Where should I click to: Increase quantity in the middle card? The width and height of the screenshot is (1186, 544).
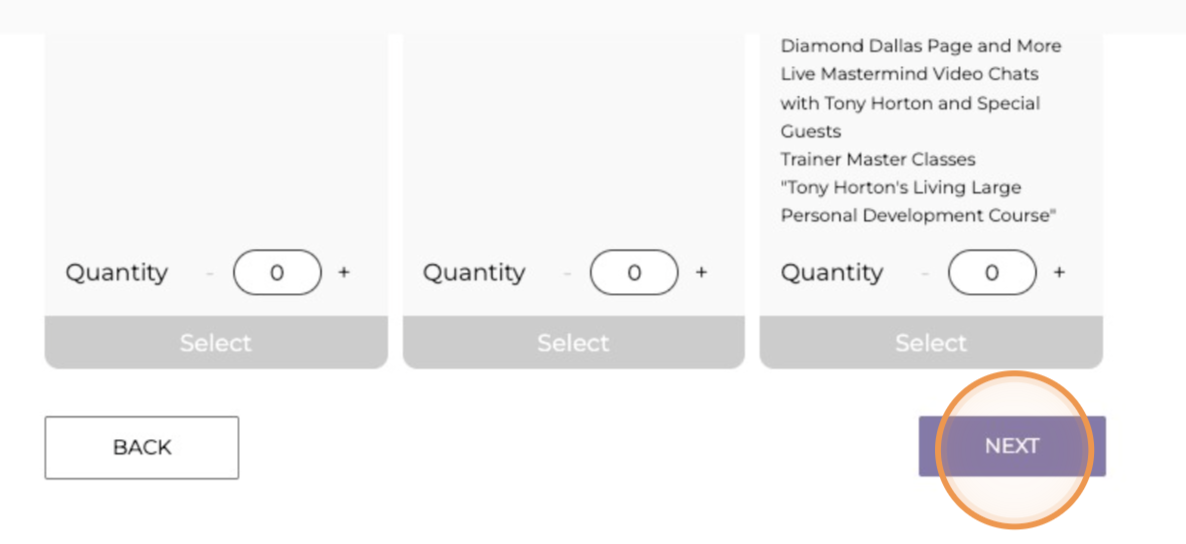point(701,272)
